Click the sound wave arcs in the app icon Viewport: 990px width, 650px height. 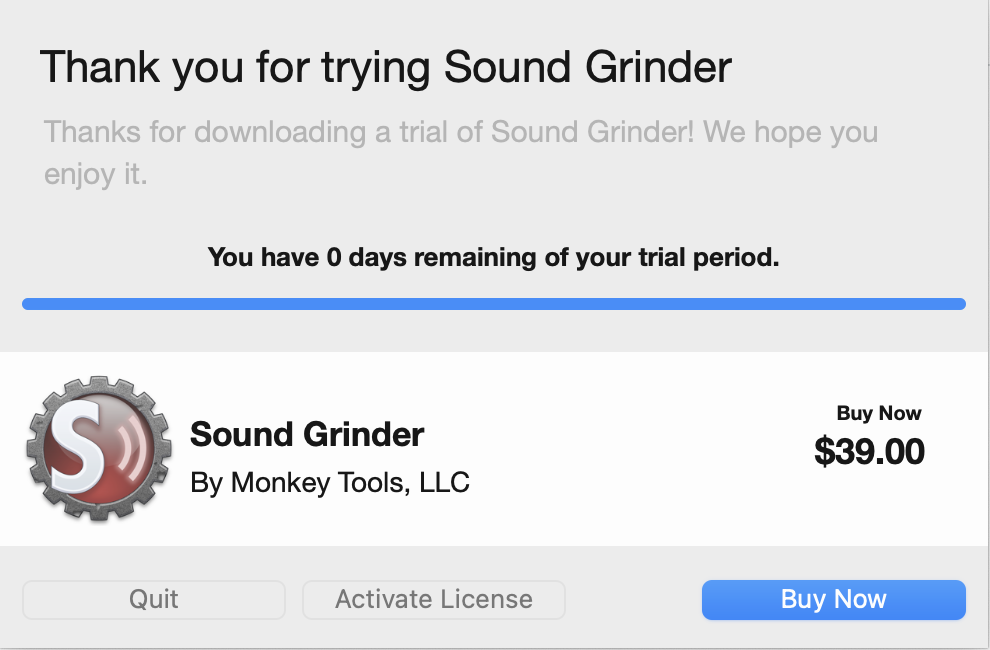click(134, 446)
